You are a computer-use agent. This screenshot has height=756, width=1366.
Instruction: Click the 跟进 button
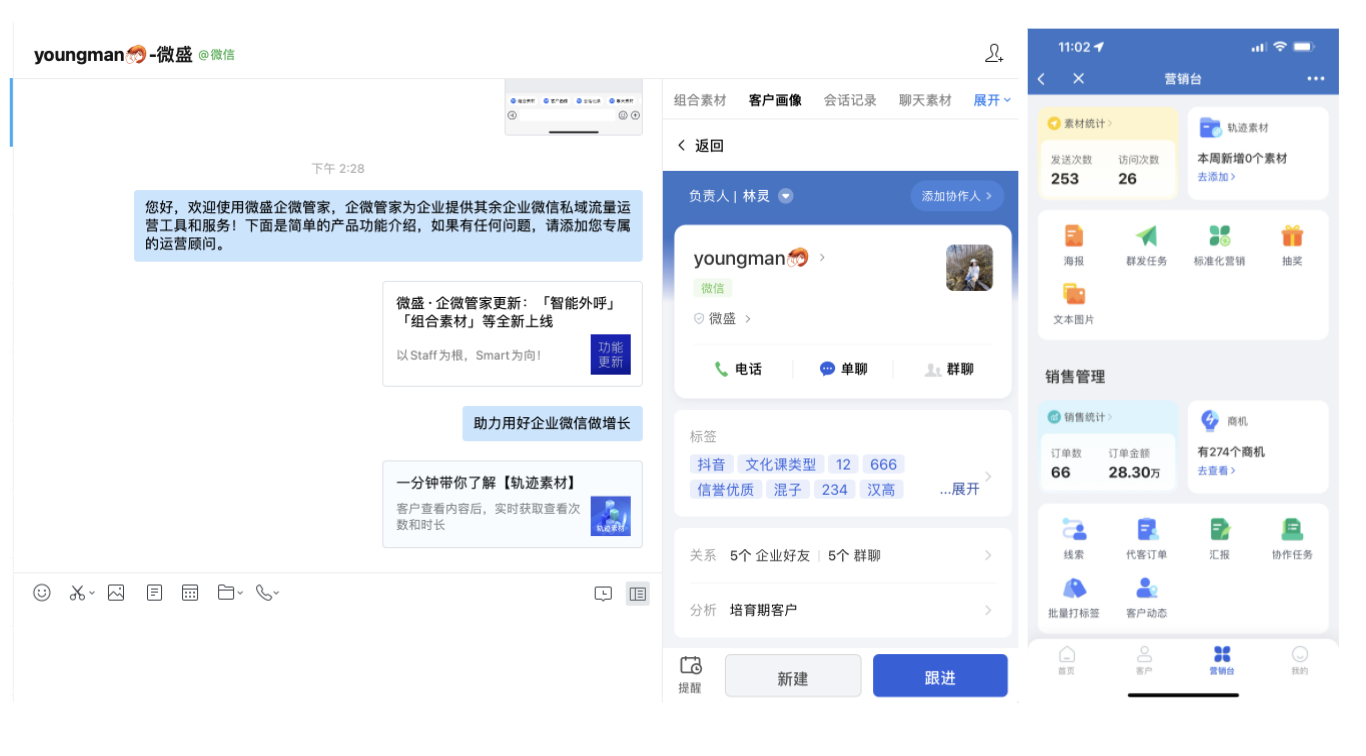pos(940,676)
